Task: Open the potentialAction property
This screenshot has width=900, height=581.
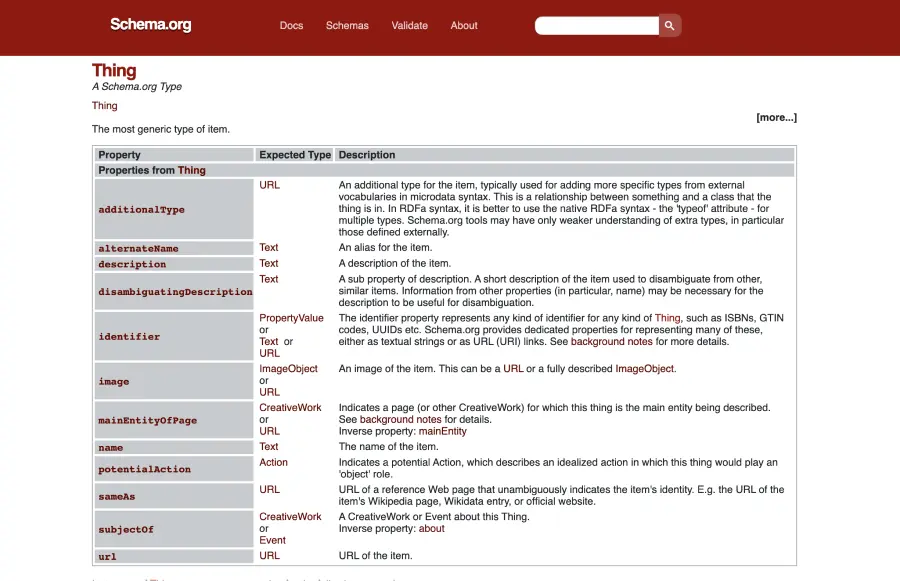Action: pos(144,469)
